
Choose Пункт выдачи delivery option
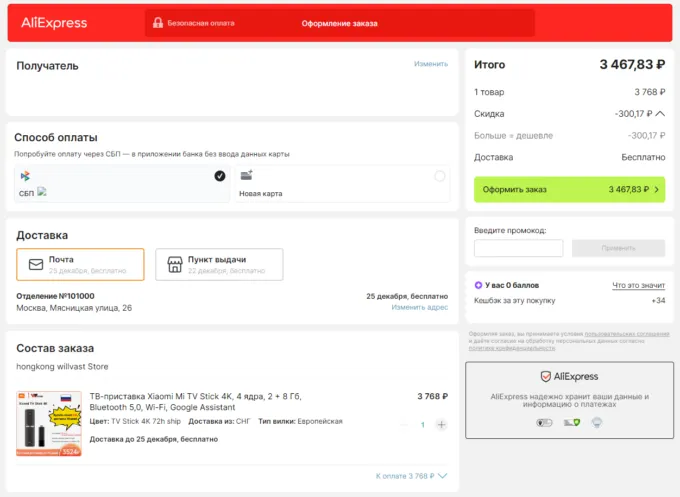point(219,265)
